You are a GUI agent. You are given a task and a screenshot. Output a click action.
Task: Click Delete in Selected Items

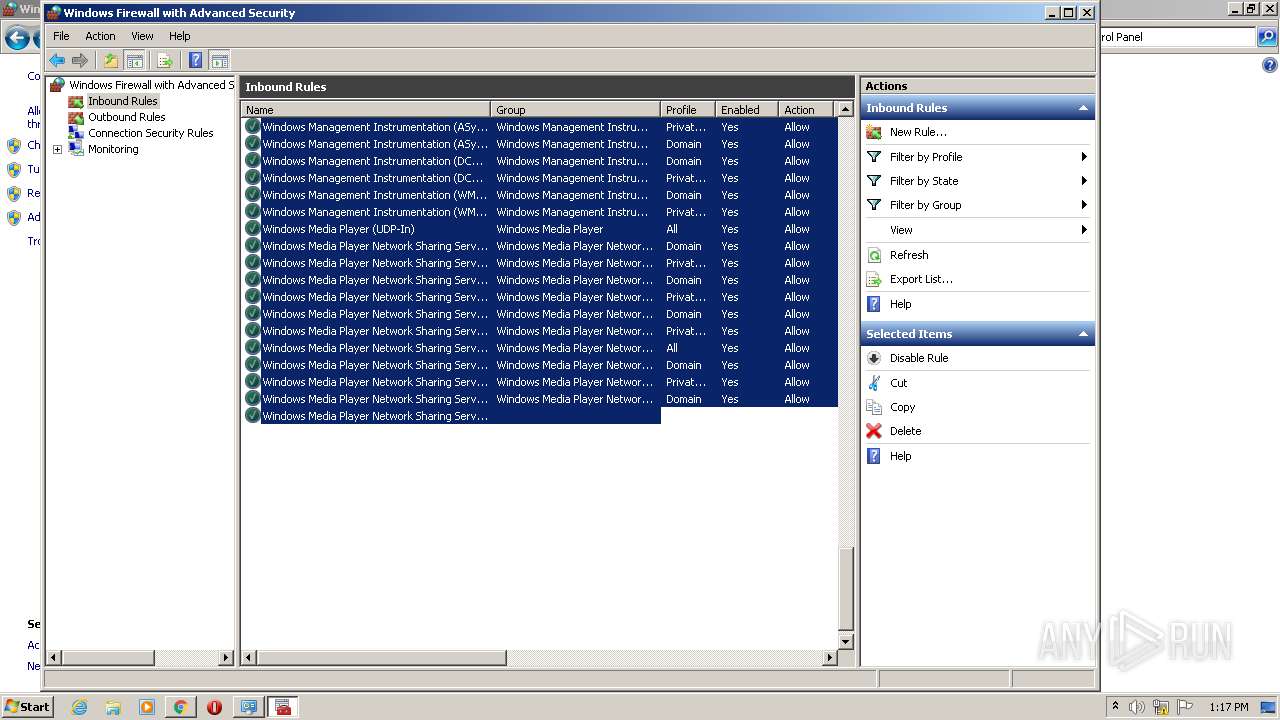click(906, 431)
